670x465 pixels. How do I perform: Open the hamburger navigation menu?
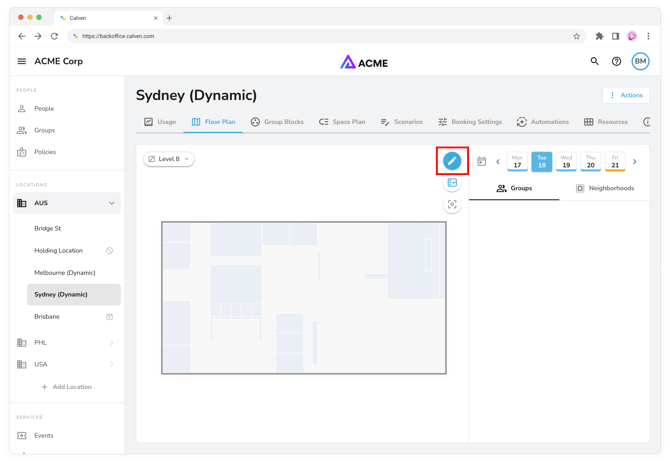coord(22,62)
